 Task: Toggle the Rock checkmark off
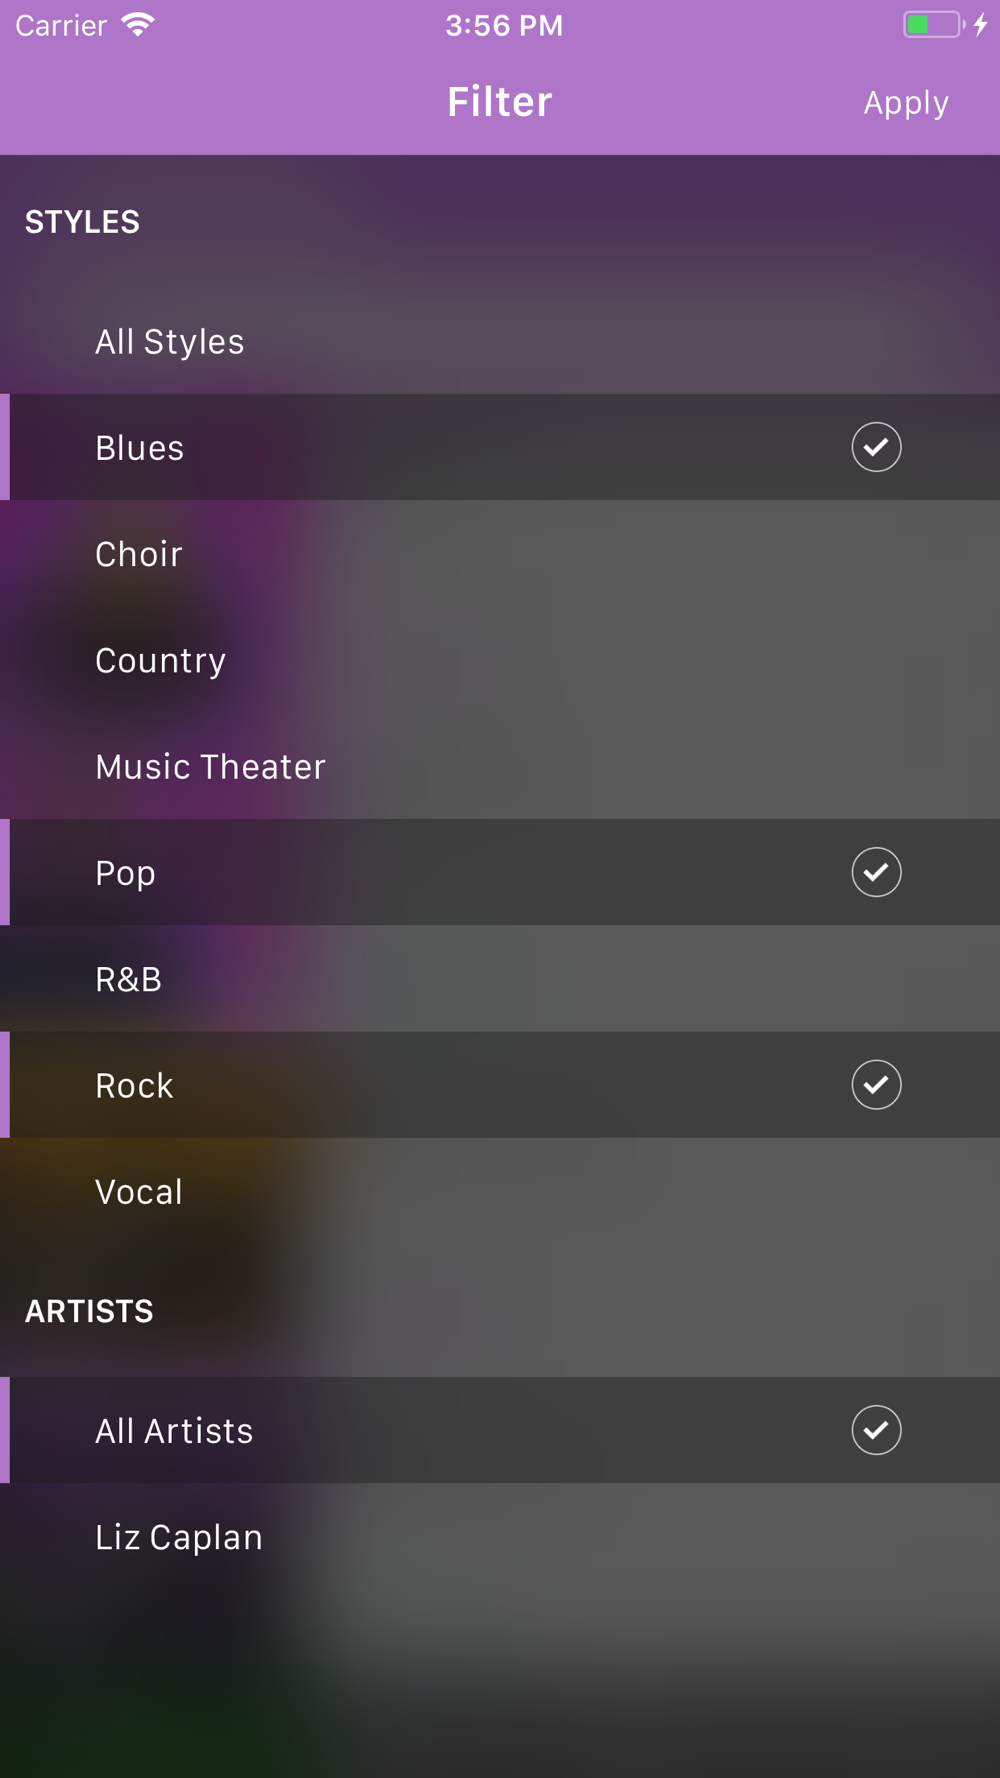pyautogui.click(x=876, y=1085)
